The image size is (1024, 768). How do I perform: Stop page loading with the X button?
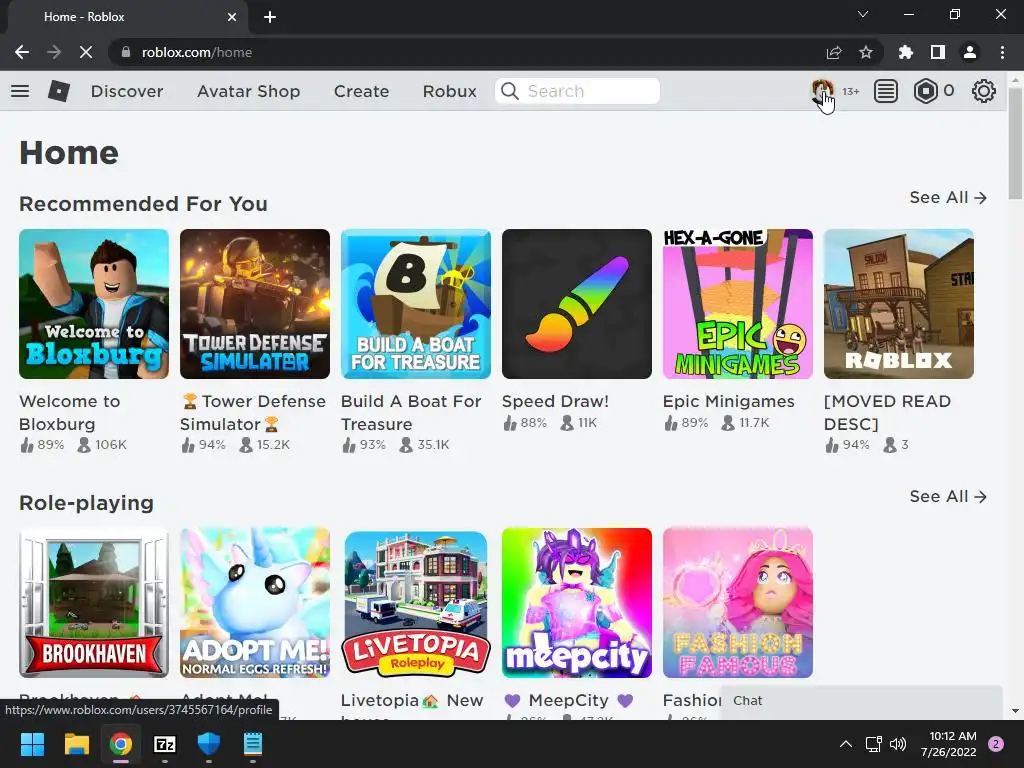pyautogui.click(x=86, y=52)
